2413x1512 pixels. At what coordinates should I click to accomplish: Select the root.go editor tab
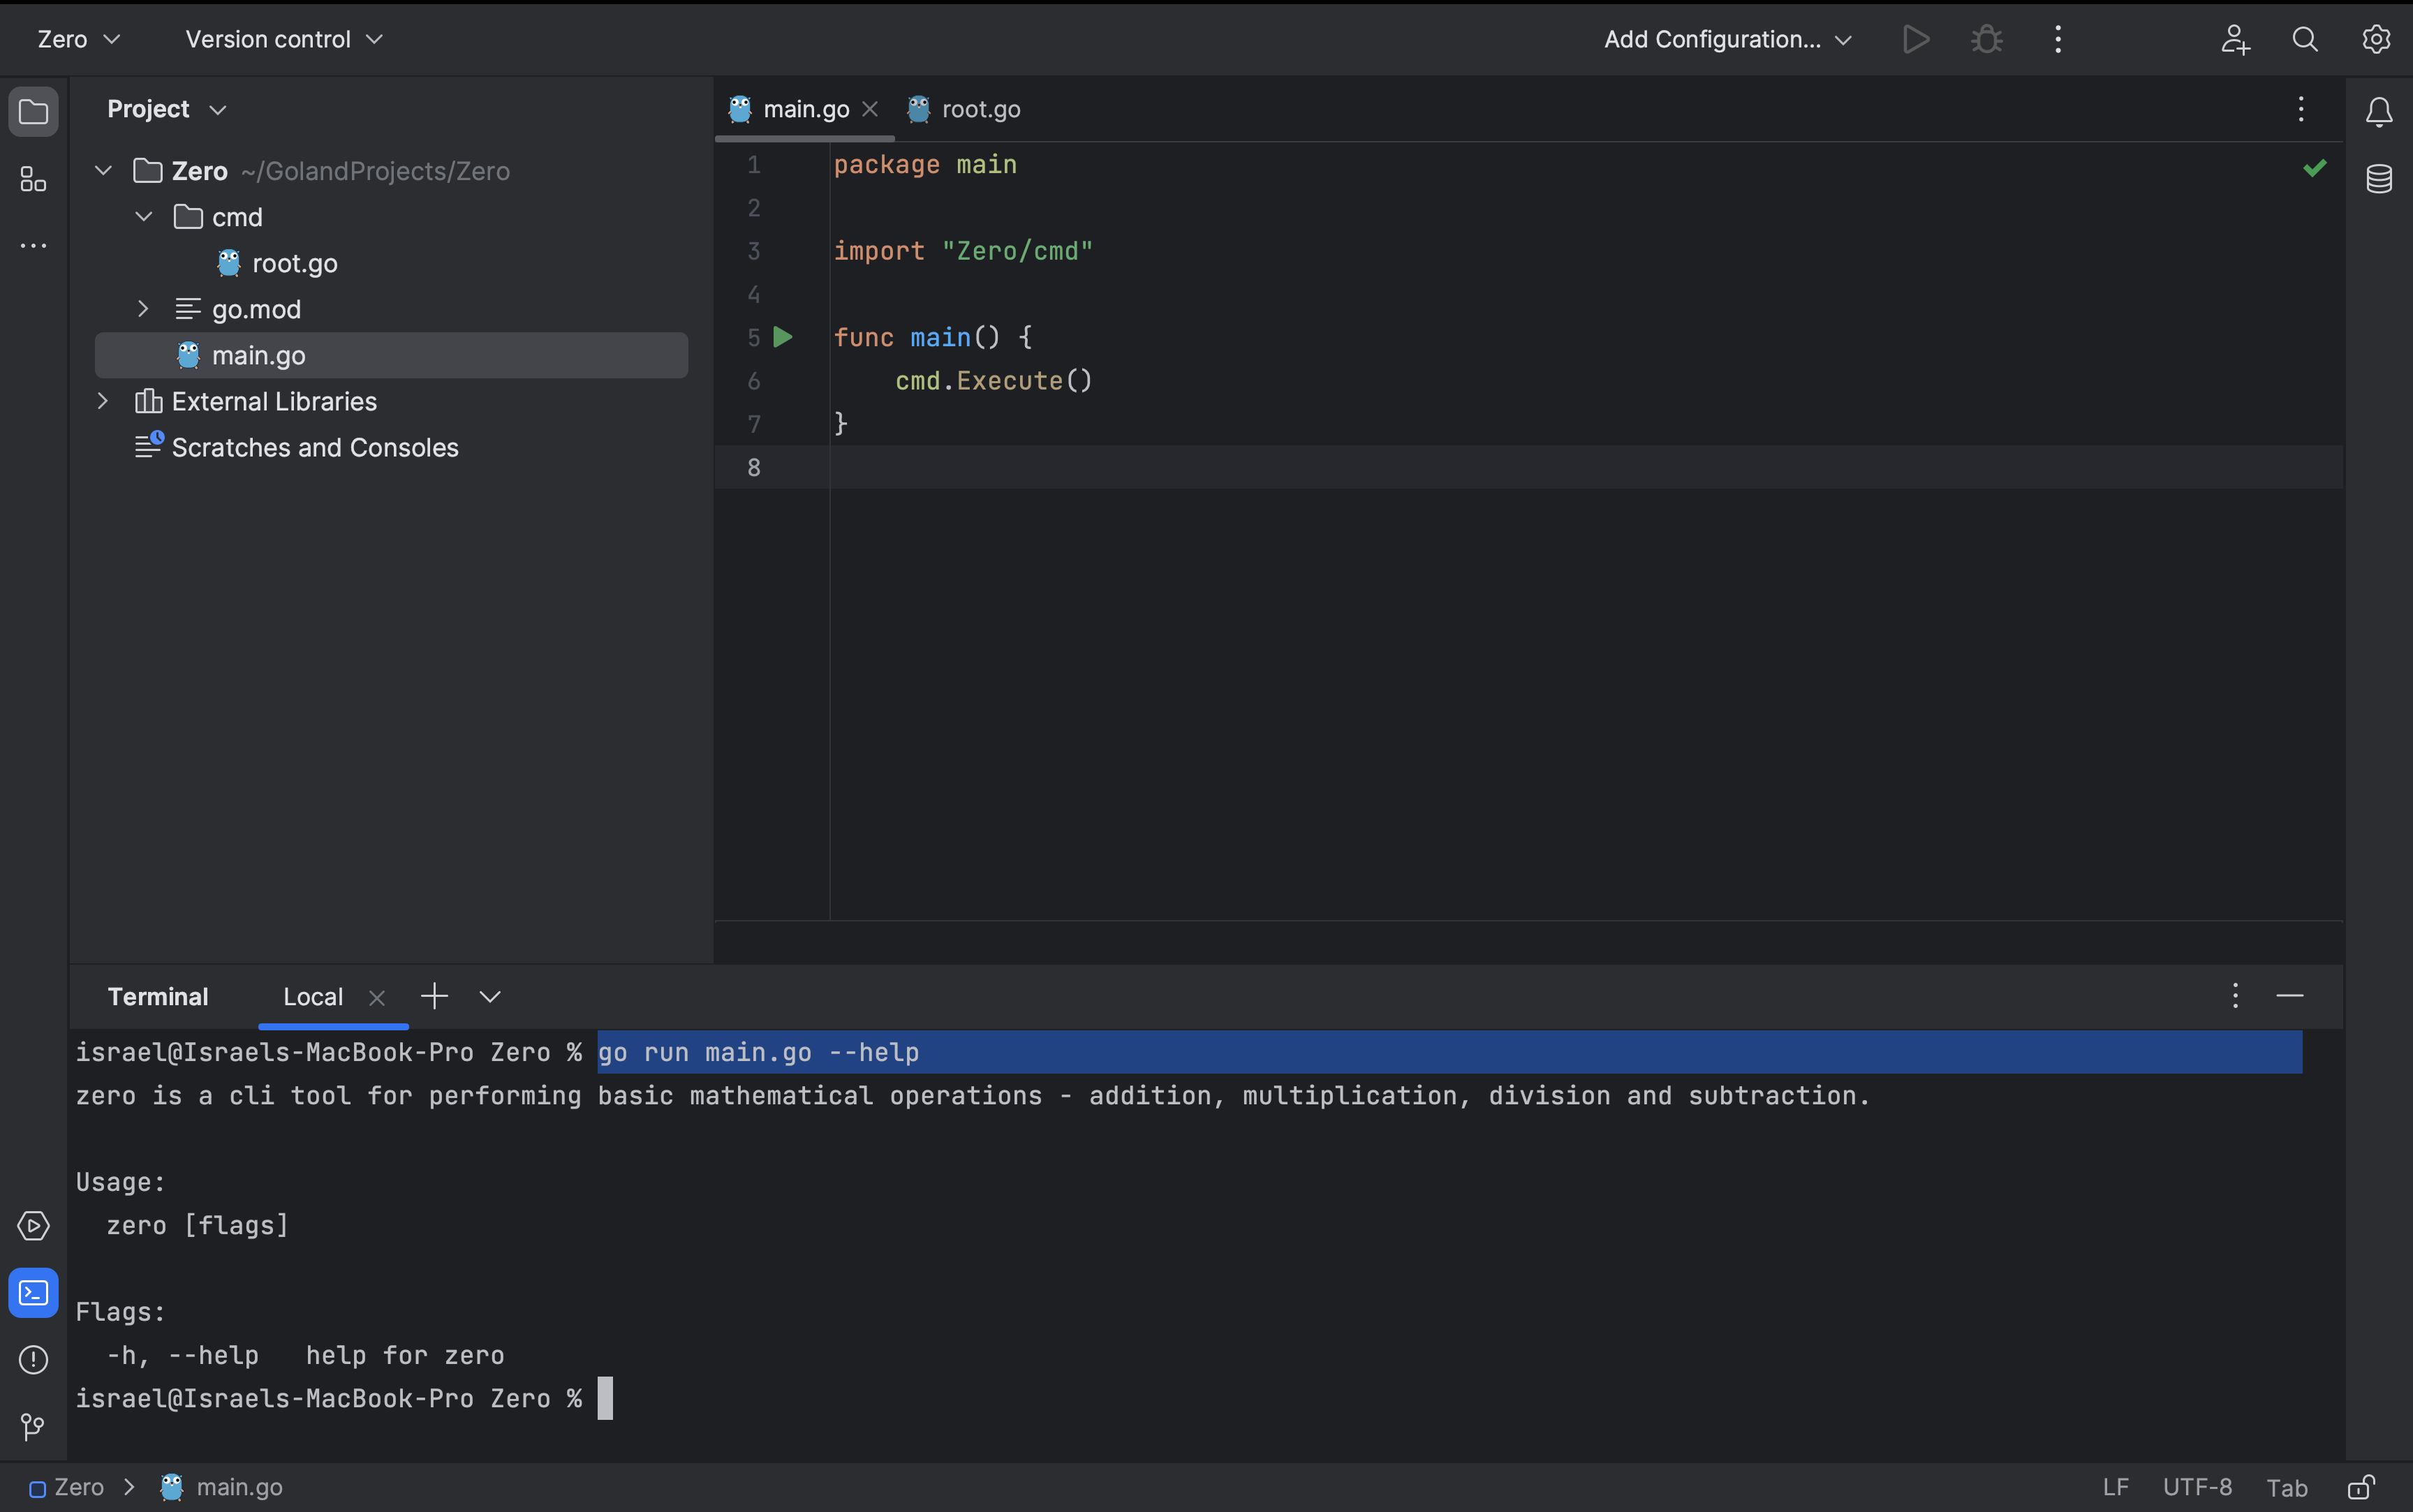[x=981, y=110]
